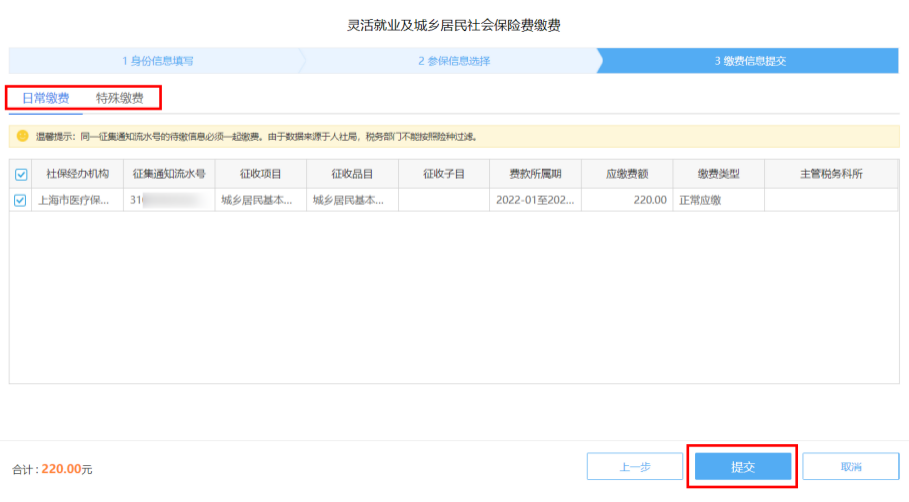Click the 费款所属期 column header

pyautogui.click(x=535, y=174)
